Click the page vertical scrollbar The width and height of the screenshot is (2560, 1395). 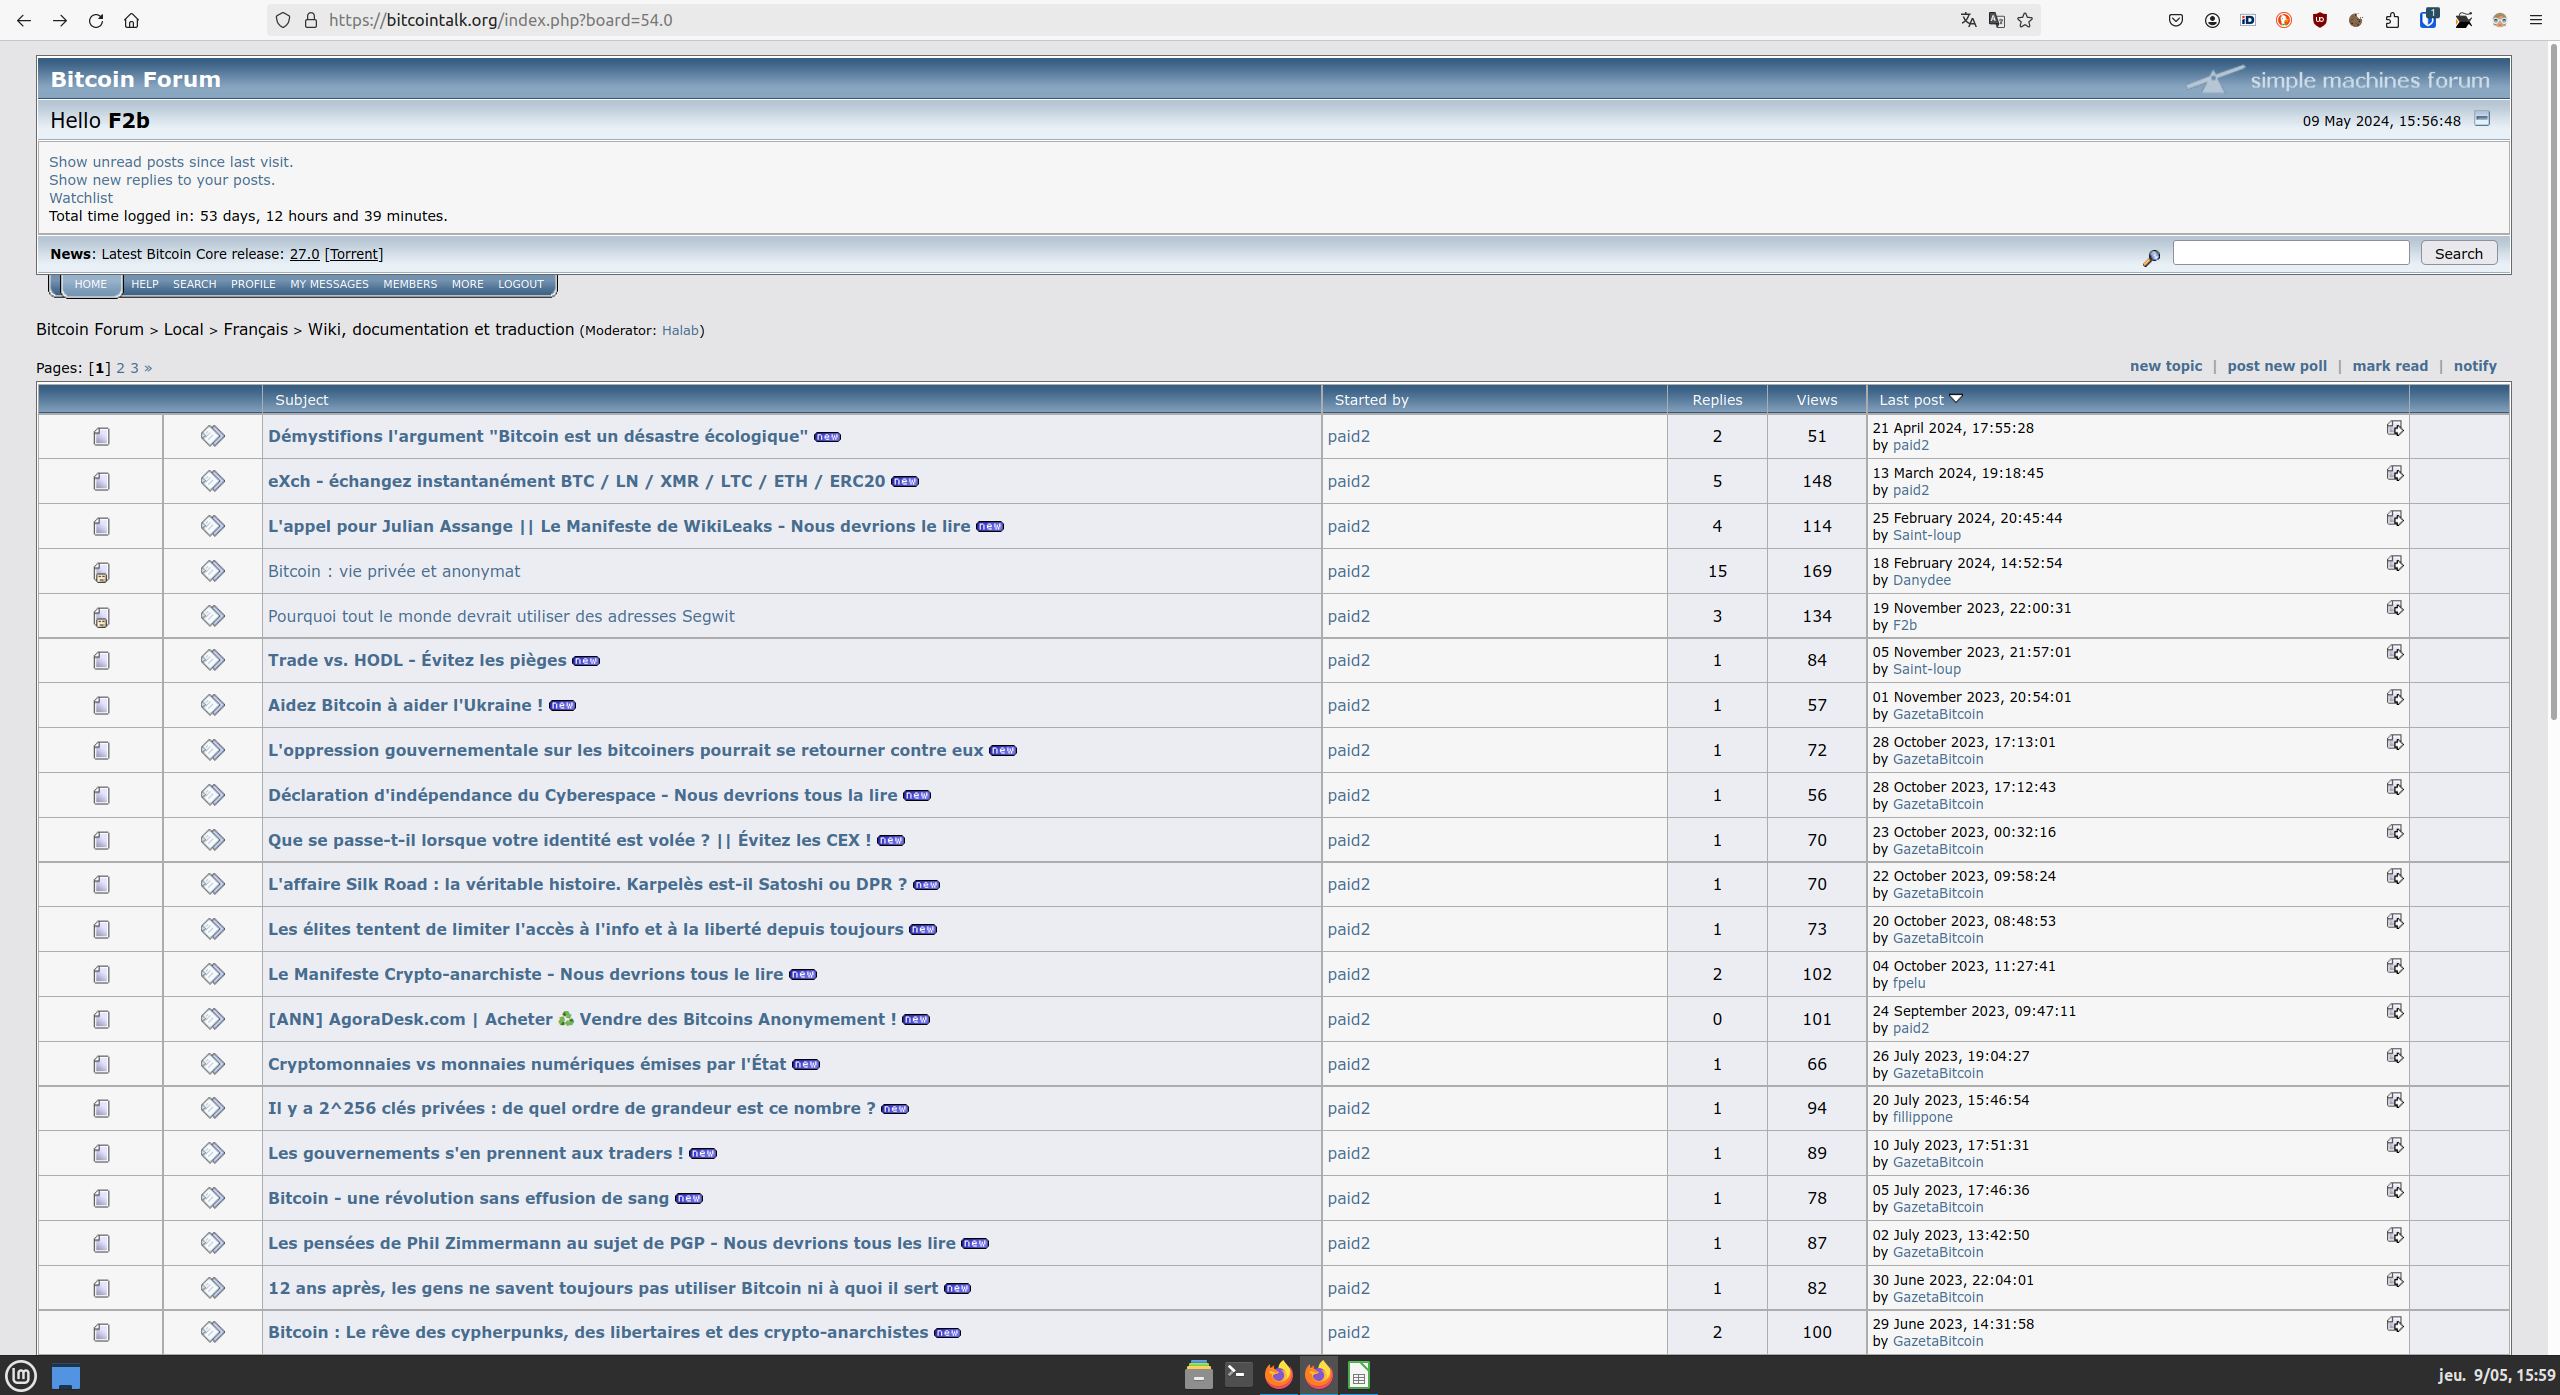point(2553,380)
